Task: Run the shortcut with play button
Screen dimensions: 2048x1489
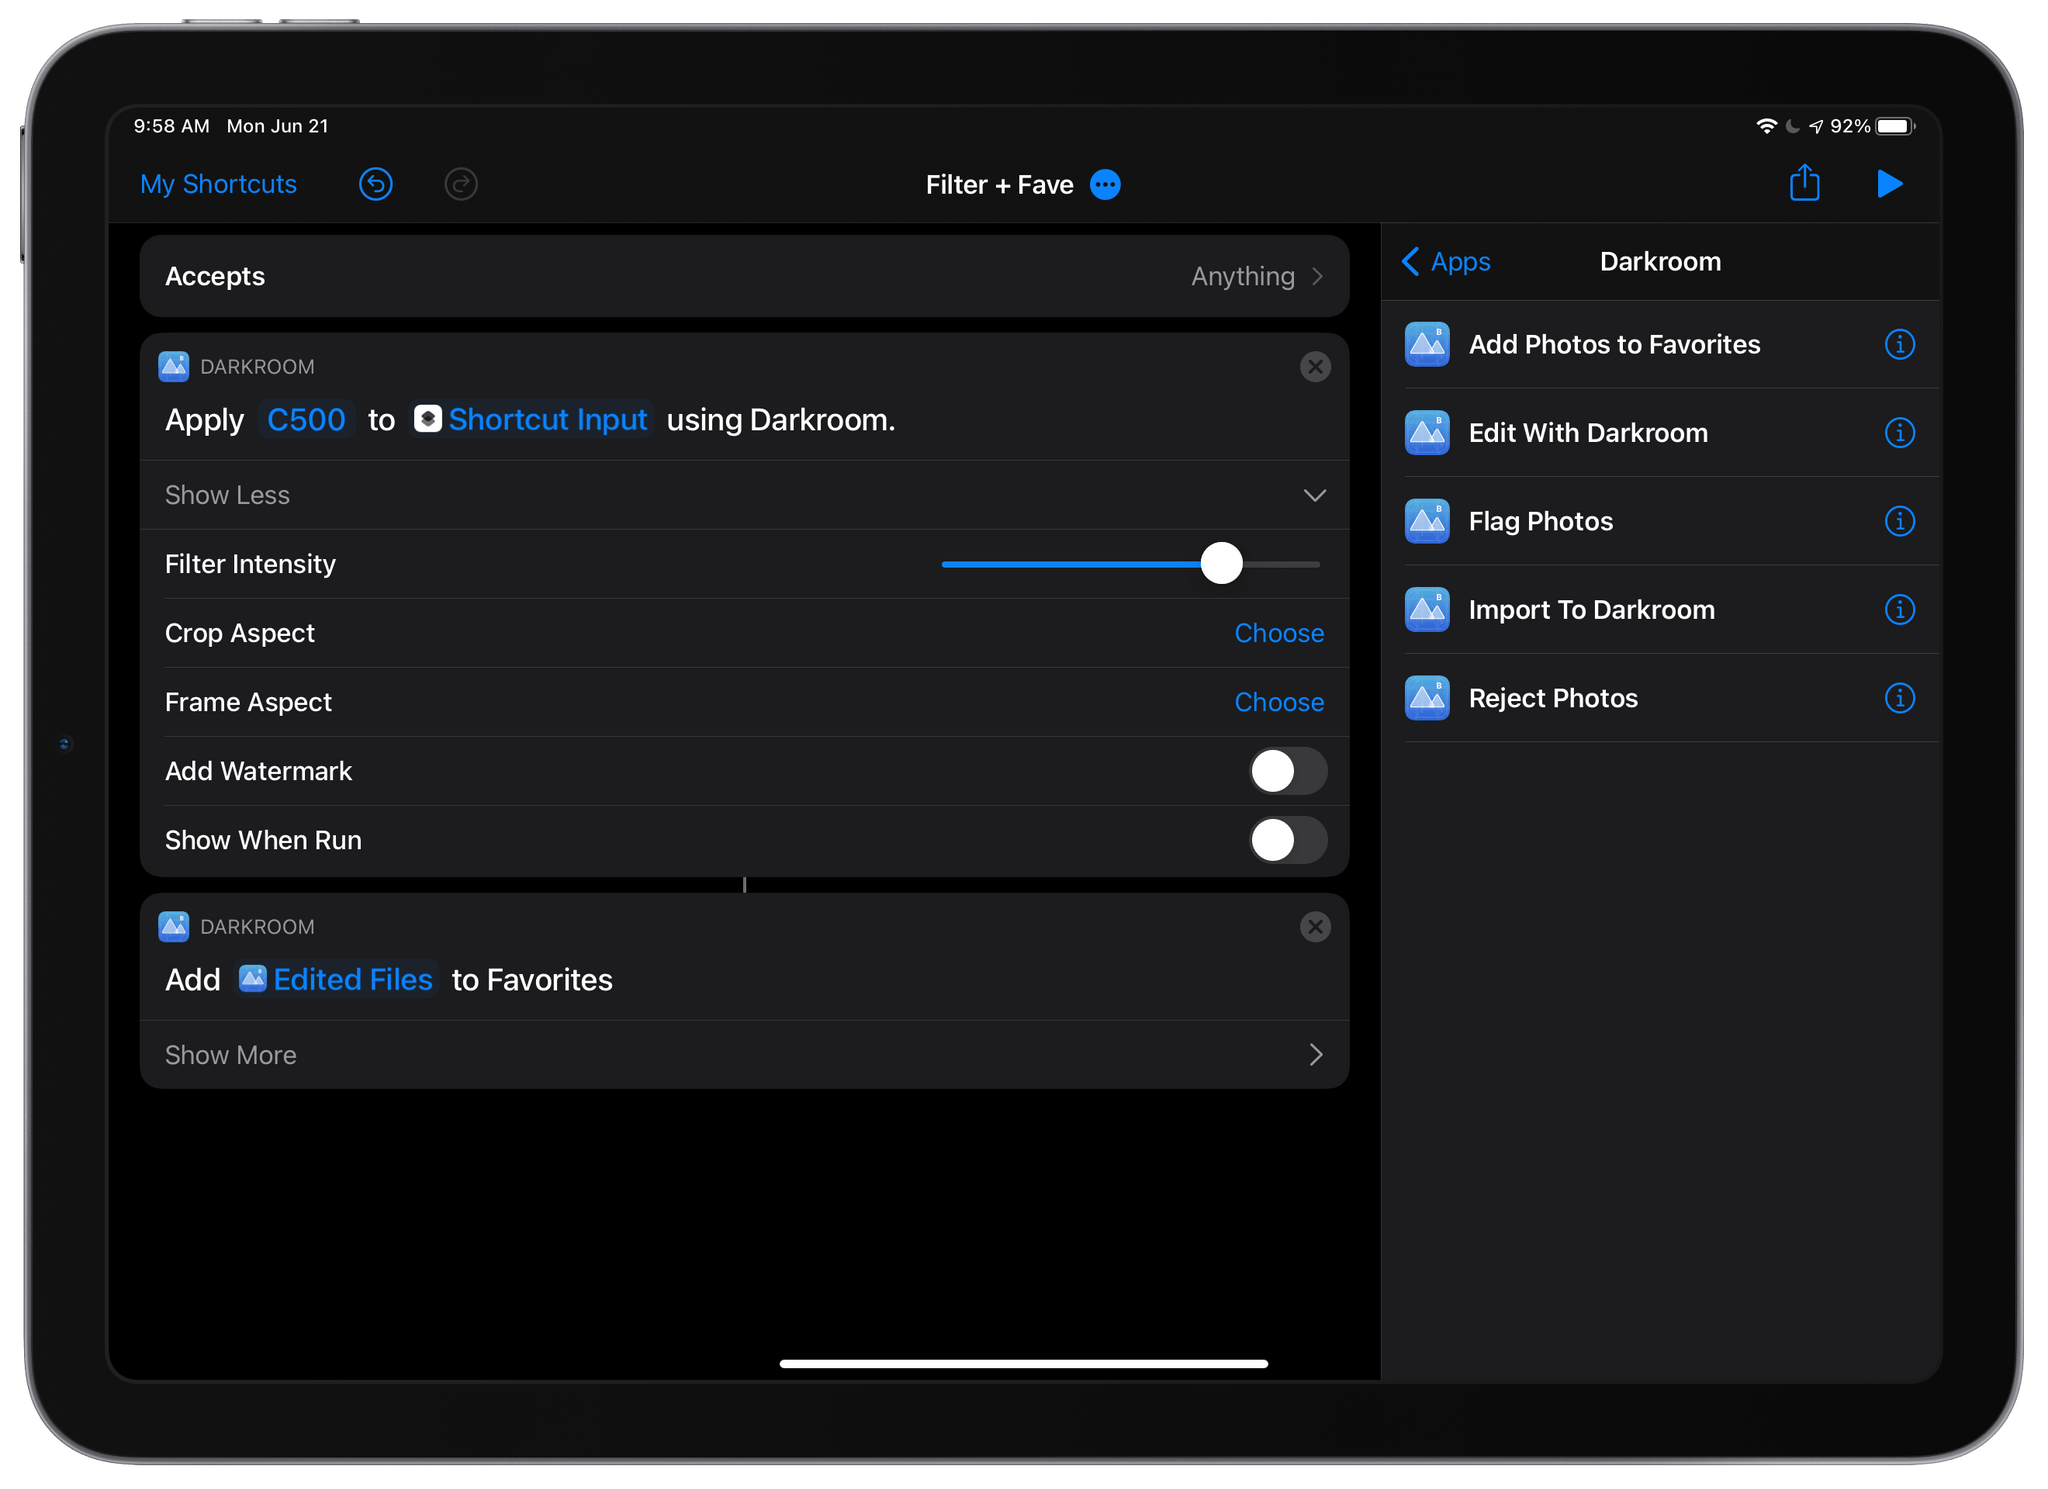Action: point(1889,184)
